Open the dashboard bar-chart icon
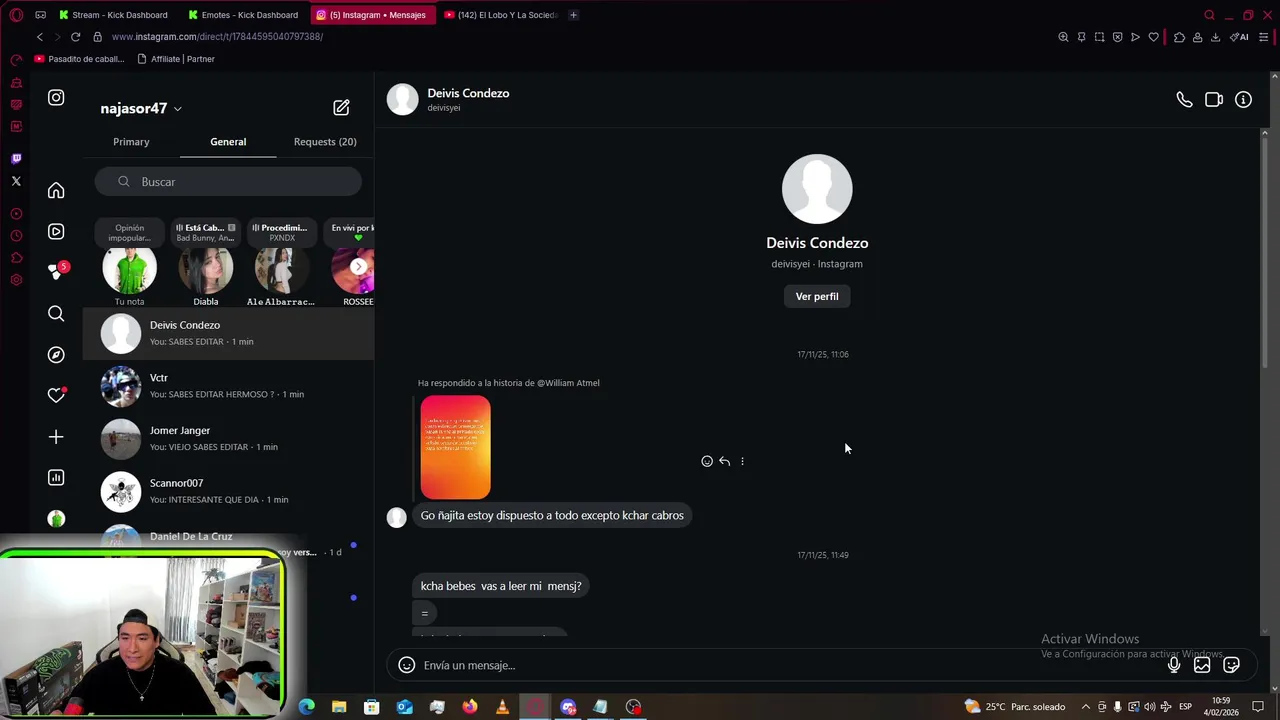The height and width of the screenshot is (720, 1280). tap(56, 478)
